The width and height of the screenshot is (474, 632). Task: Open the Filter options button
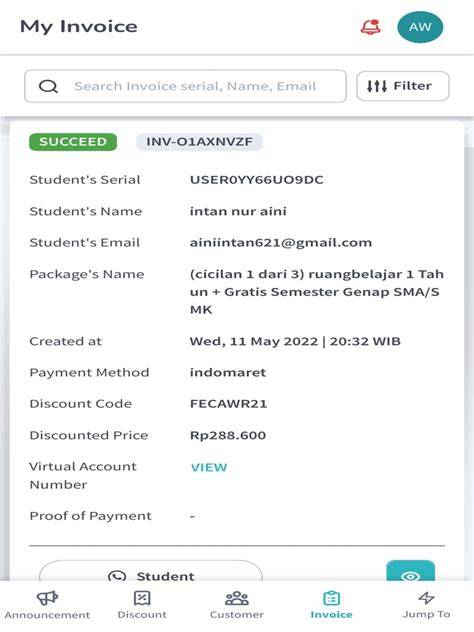403,86
